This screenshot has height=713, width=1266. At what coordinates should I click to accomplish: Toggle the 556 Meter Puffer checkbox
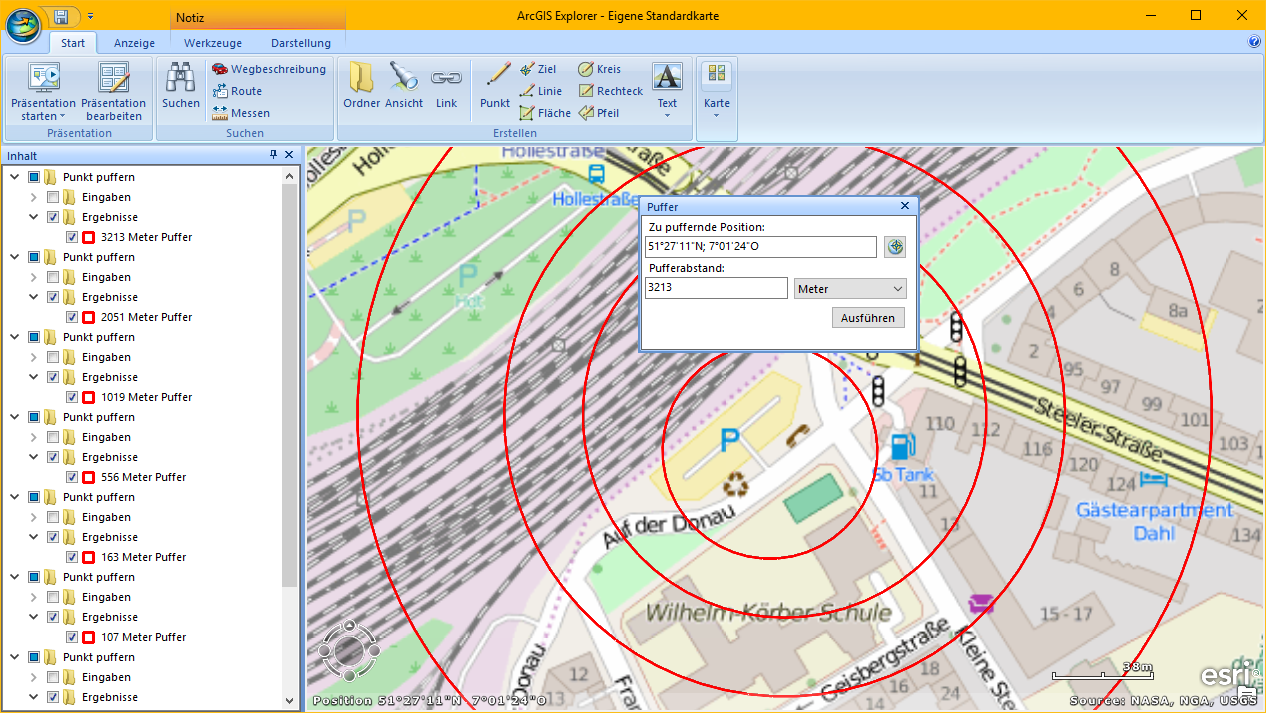[72, 477]
